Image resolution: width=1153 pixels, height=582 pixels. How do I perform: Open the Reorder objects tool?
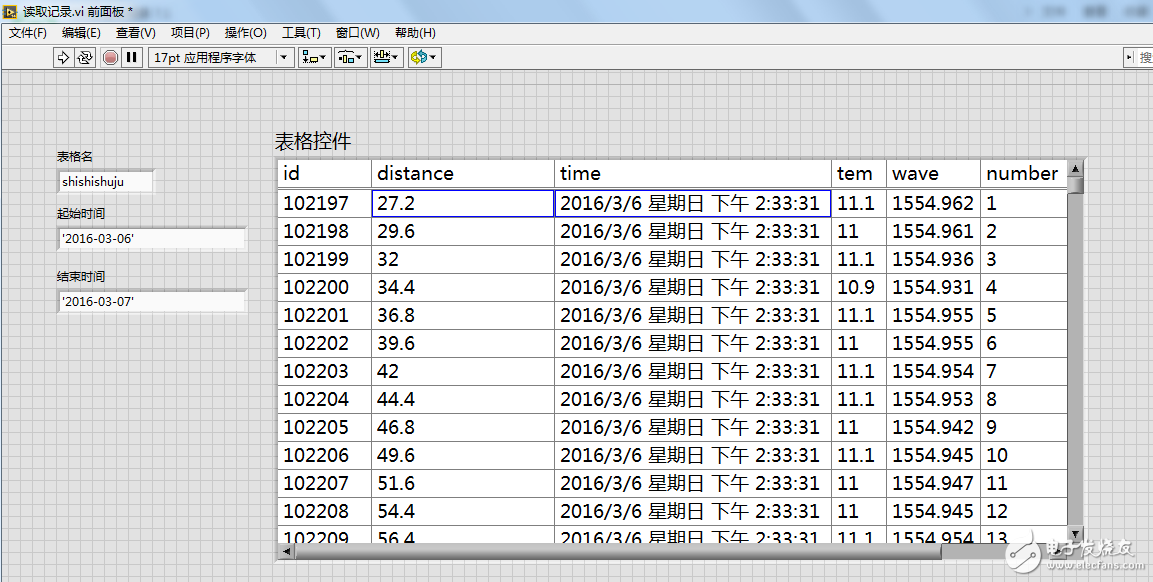(x=423, y=58)
